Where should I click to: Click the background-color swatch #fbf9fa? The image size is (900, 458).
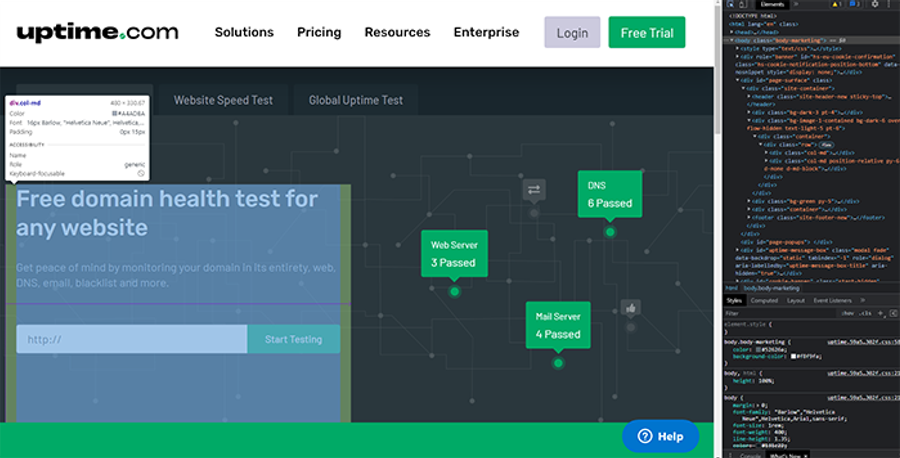point(793,356)
